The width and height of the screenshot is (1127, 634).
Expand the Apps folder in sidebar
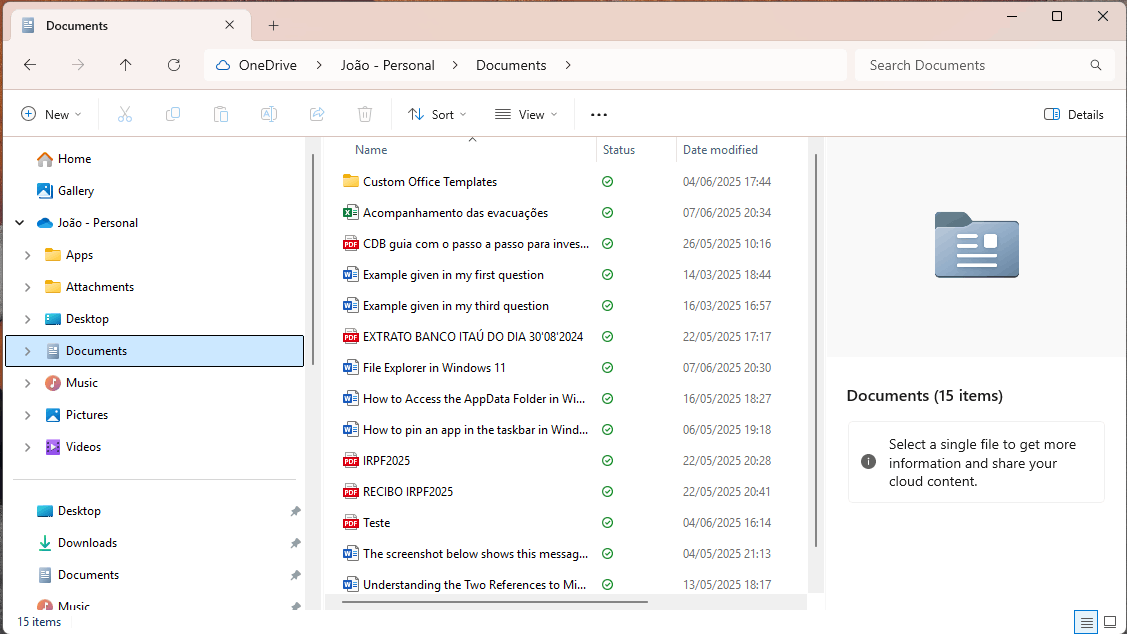(27, 255)
